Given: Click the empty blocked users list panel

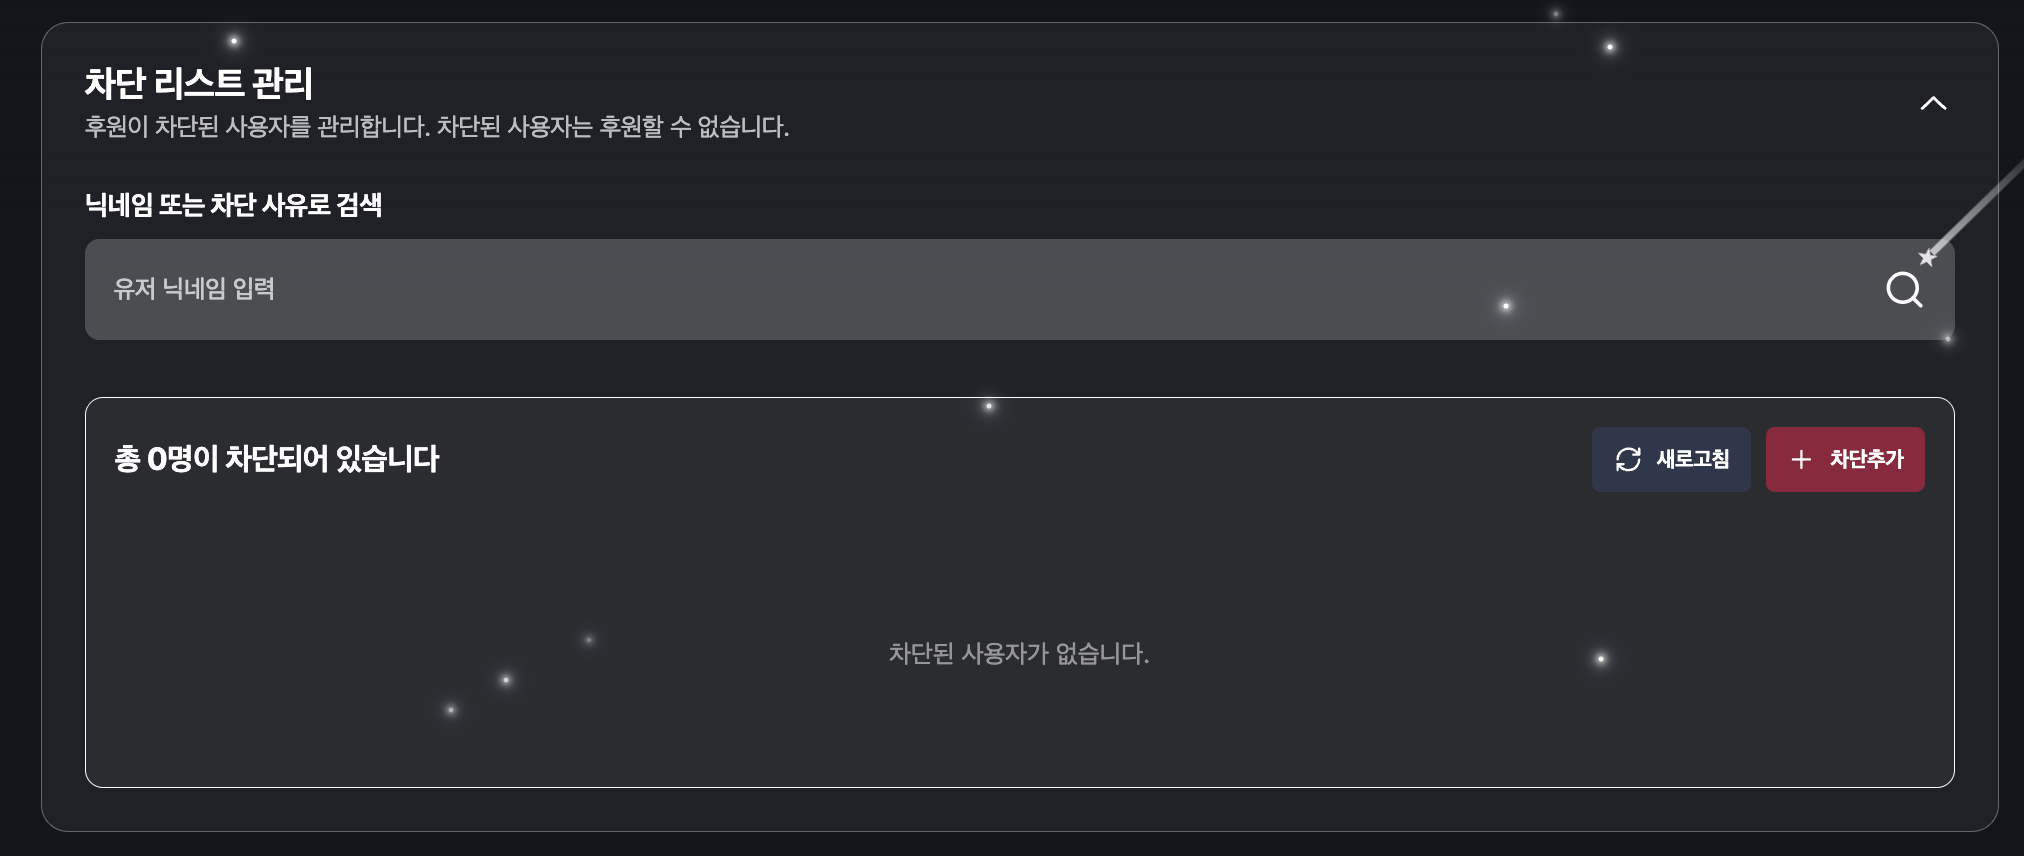Looking at the screenshot, I should click(1019, 592).
